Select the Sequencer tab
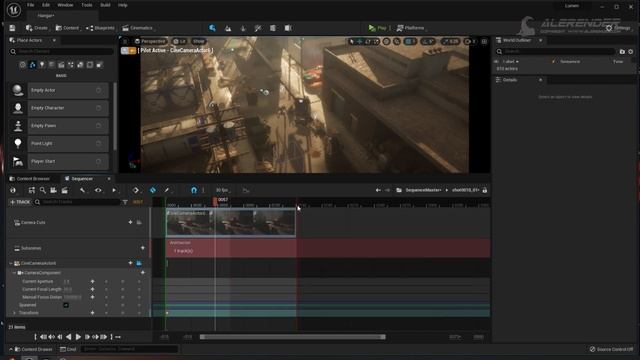 pos(82,179)
